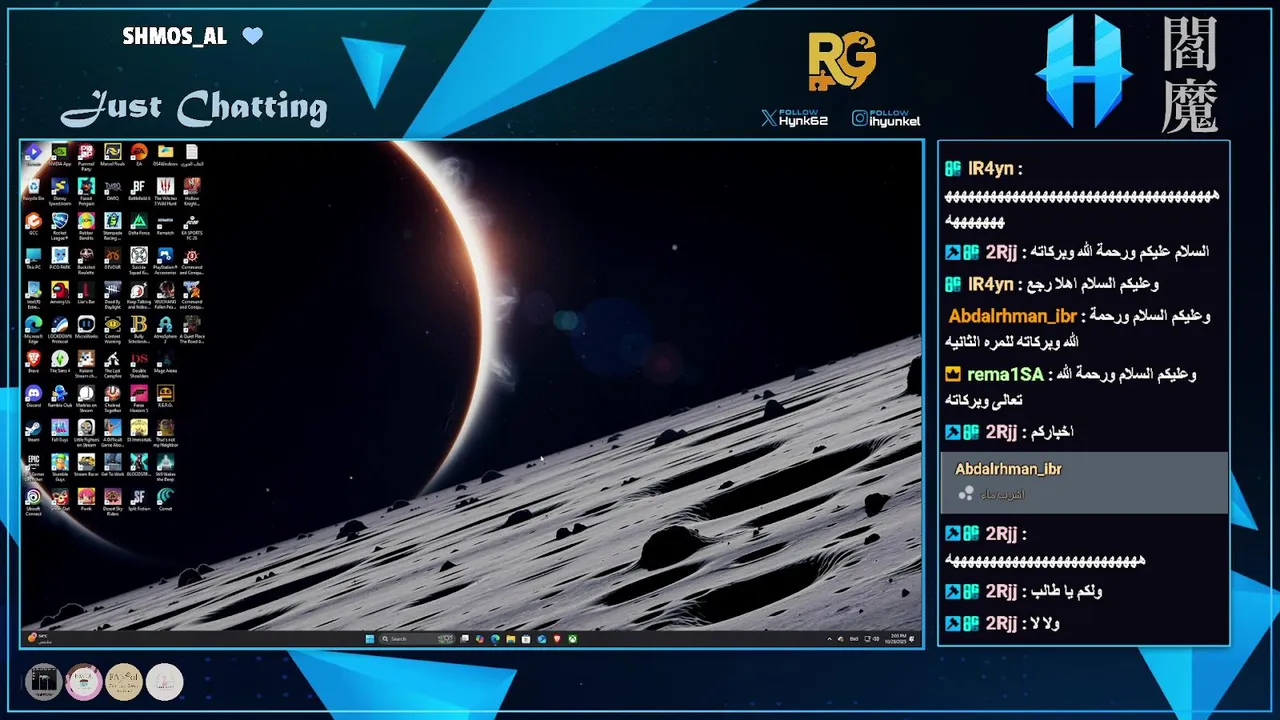
Task: Launch The Sims 4 shortcut
Action: 60,361
